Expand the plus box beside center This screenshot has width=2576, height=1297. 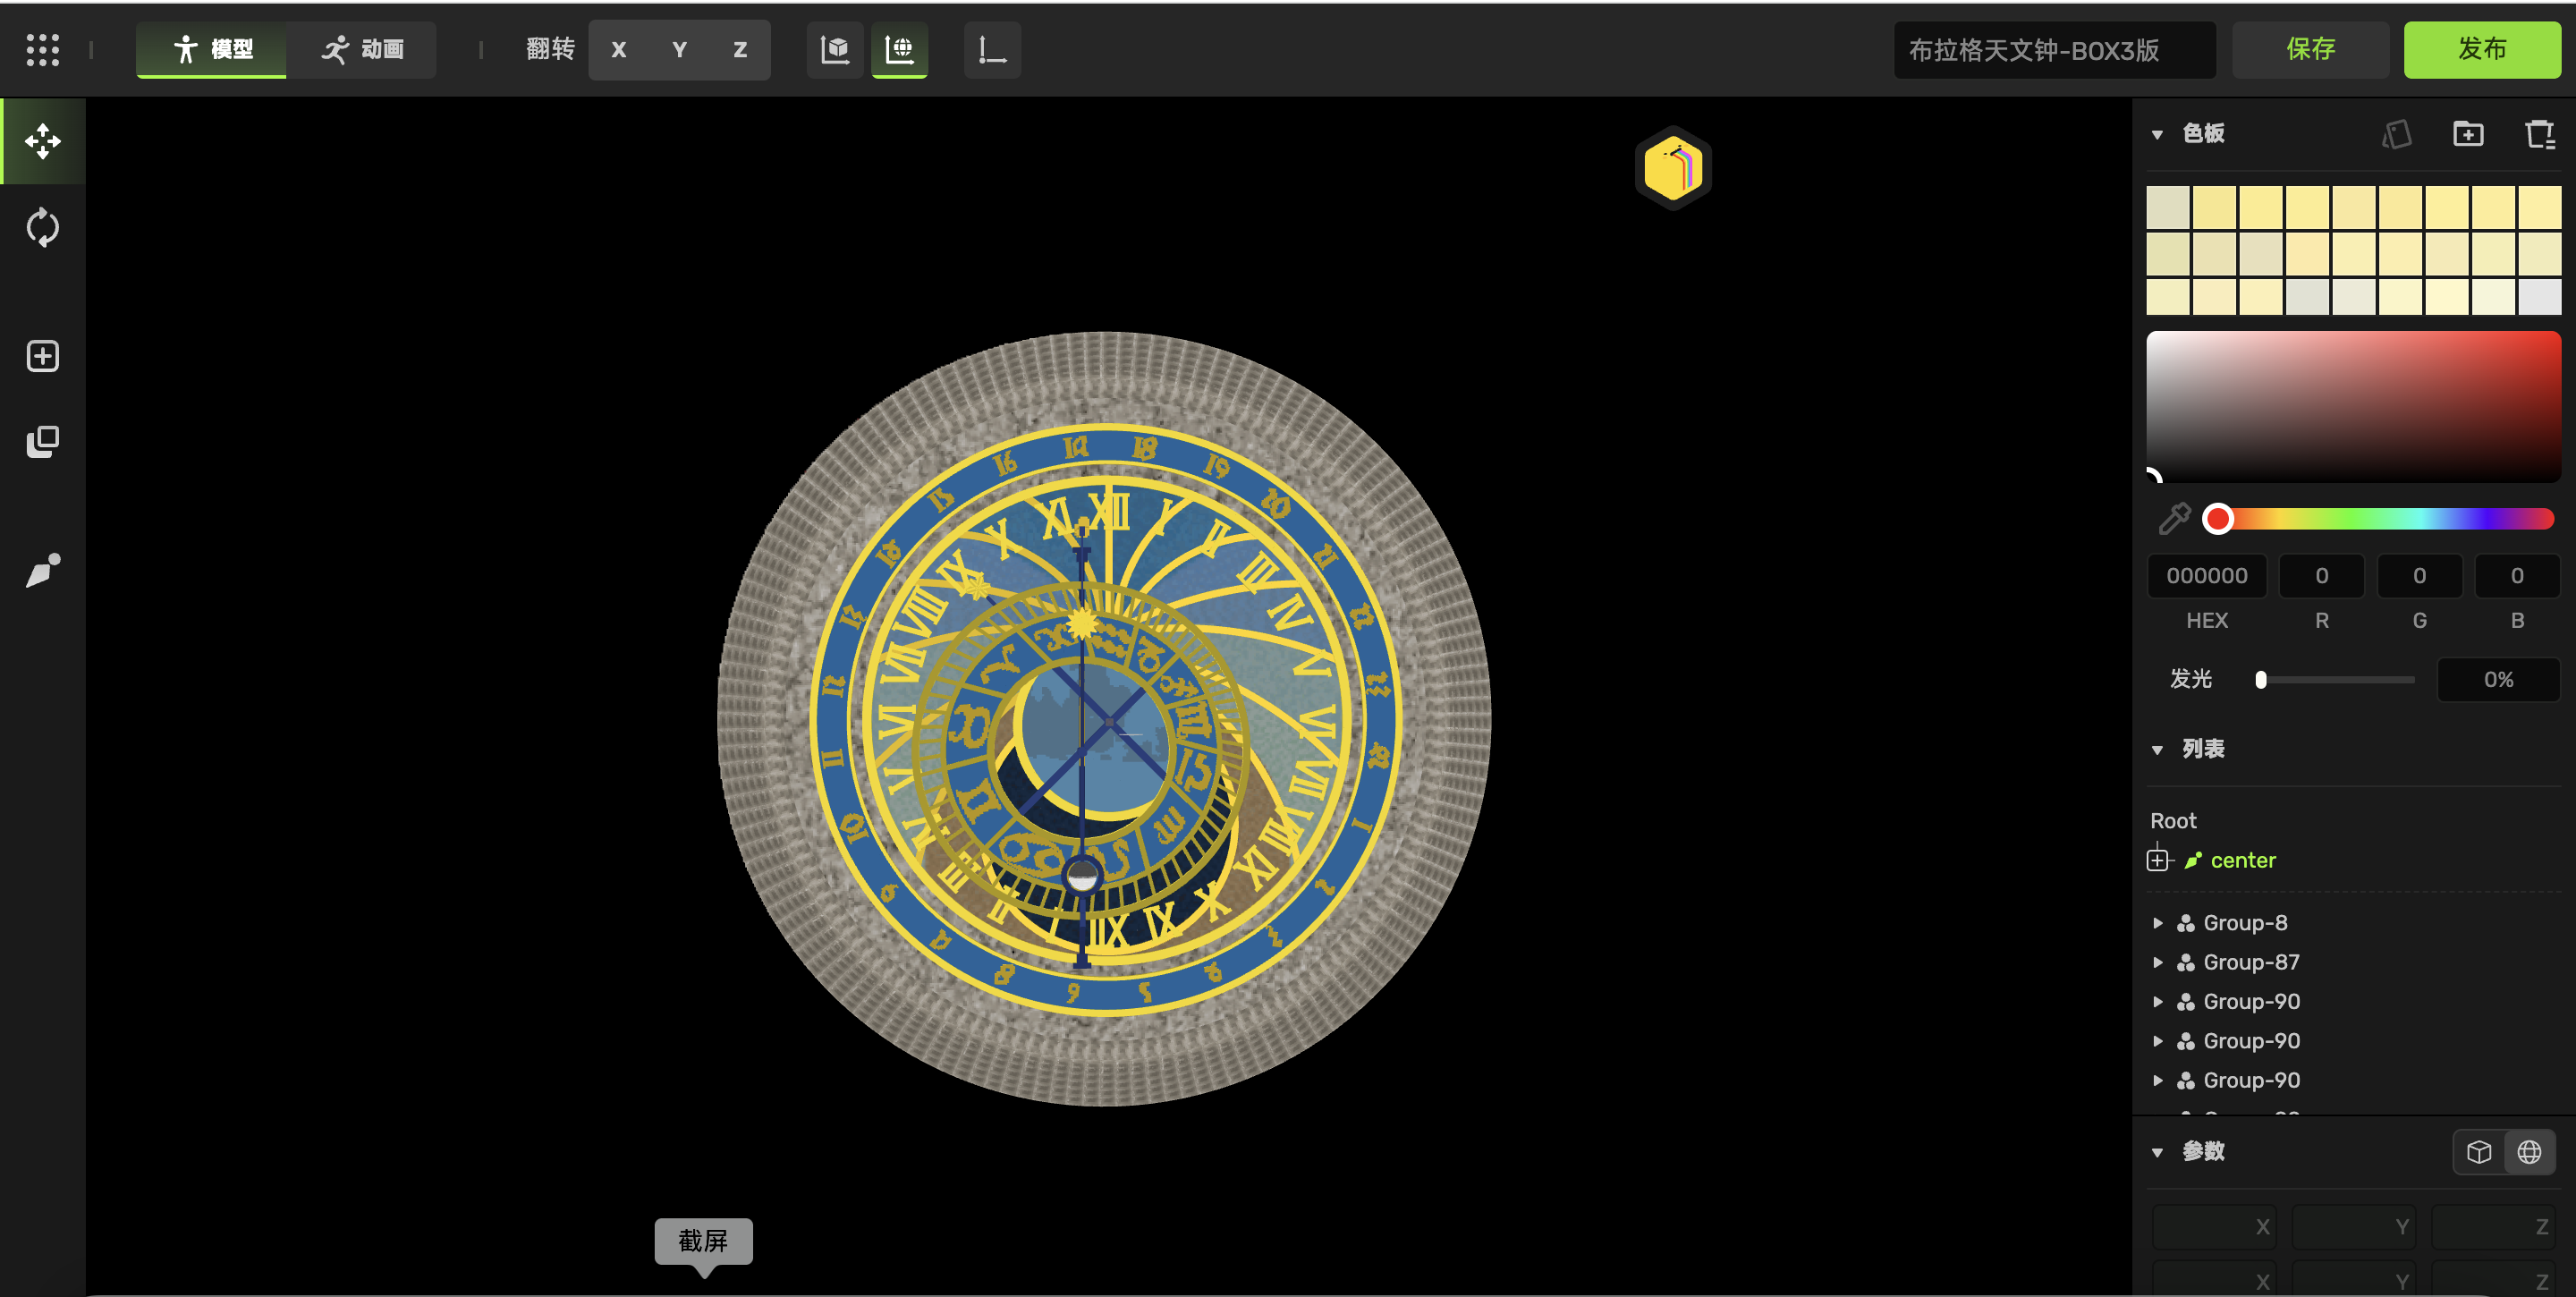(x=2158, y=860)
